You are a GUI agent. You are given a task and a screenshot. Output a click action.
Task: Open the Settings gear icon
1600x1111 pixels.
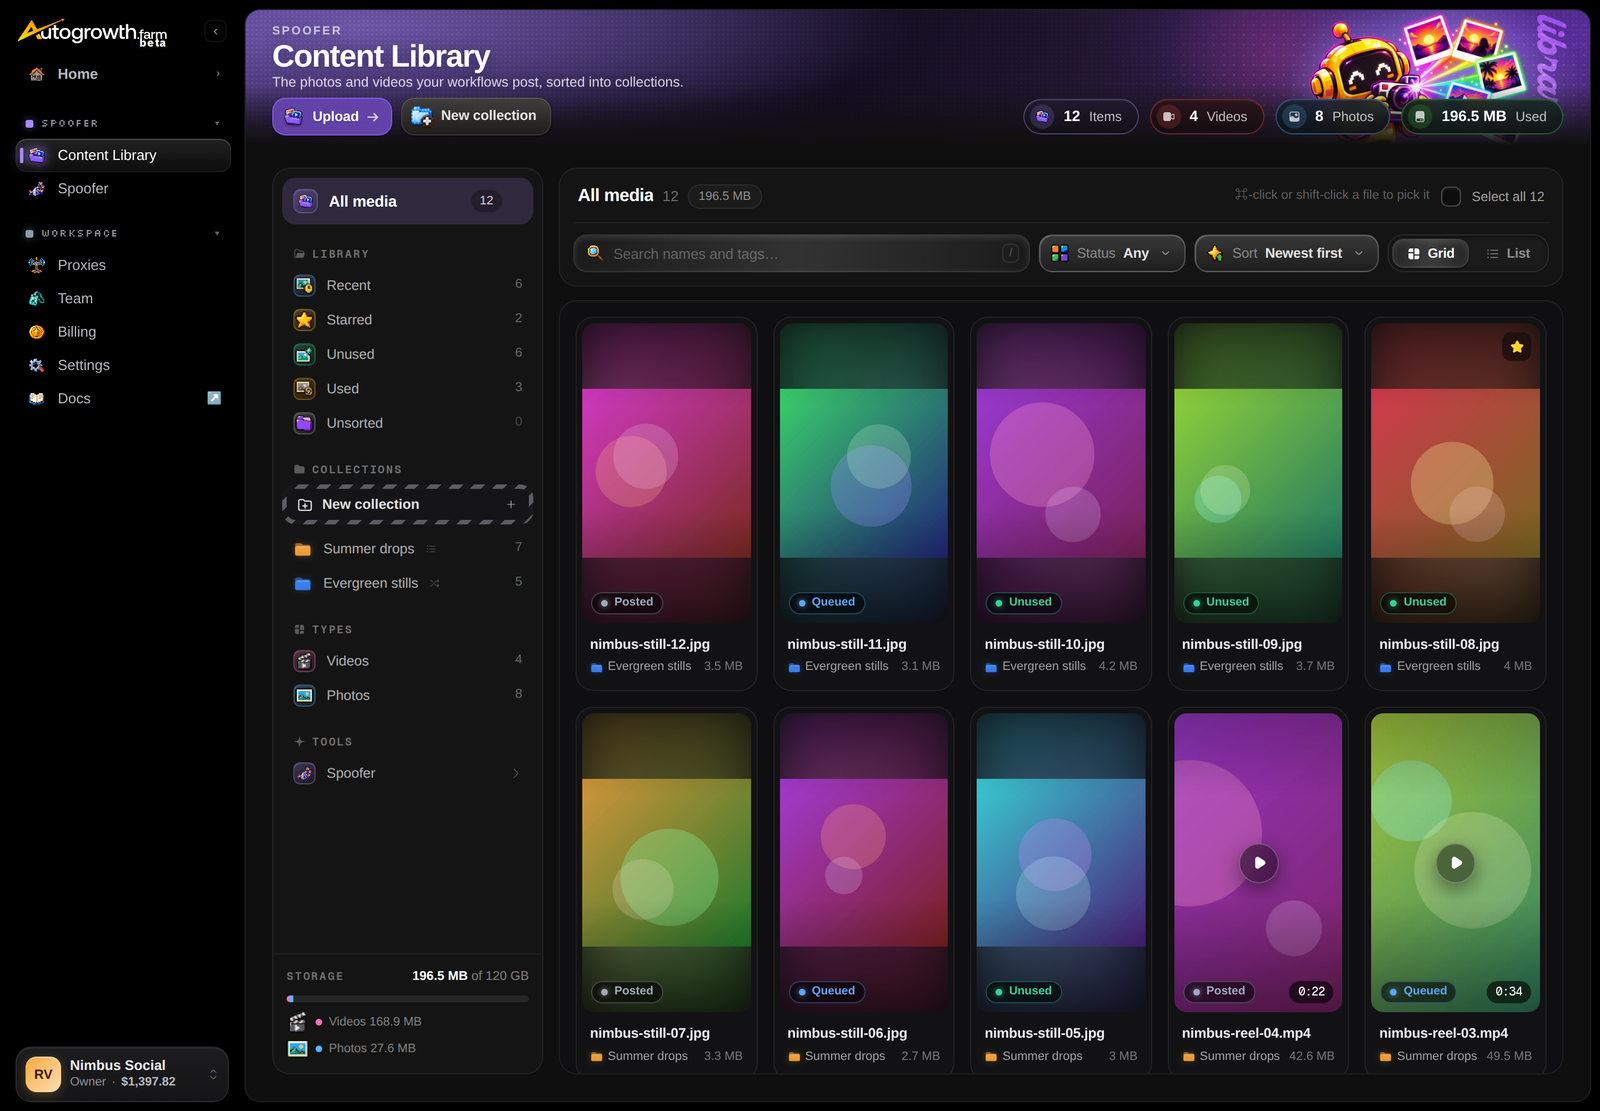click(x=37, y=365)
